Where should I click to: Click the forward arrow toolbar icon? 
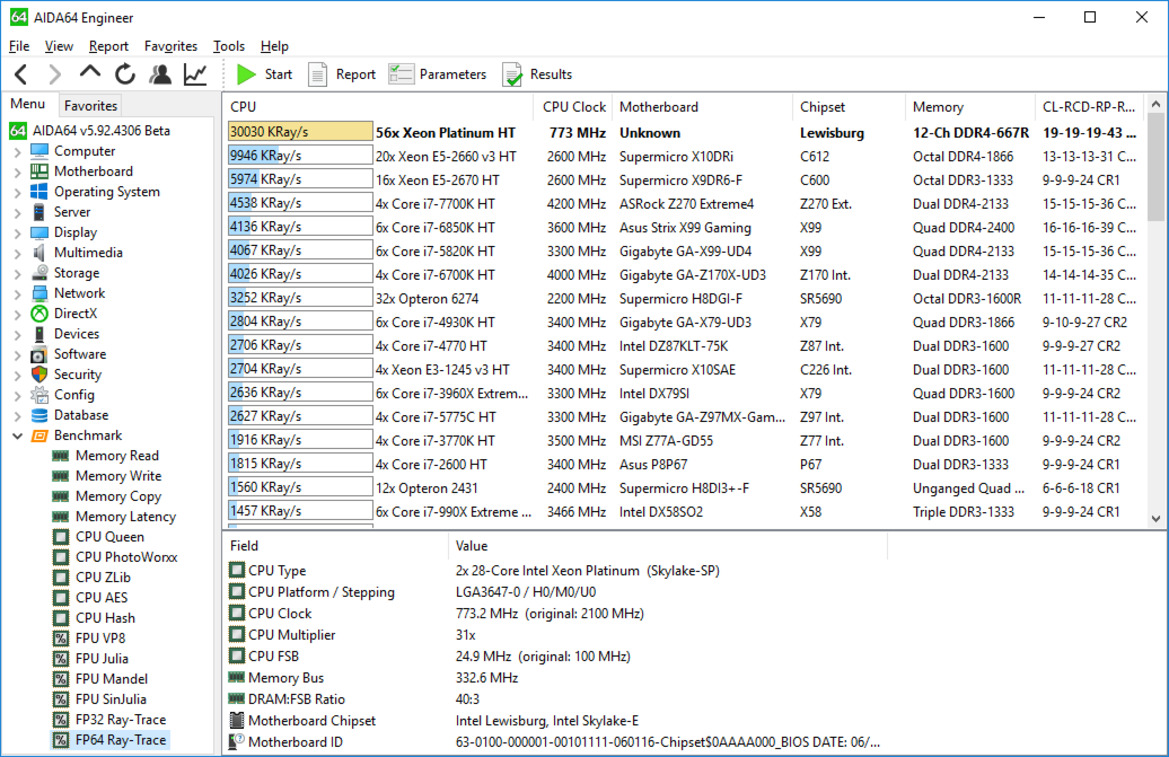point(54,75)
